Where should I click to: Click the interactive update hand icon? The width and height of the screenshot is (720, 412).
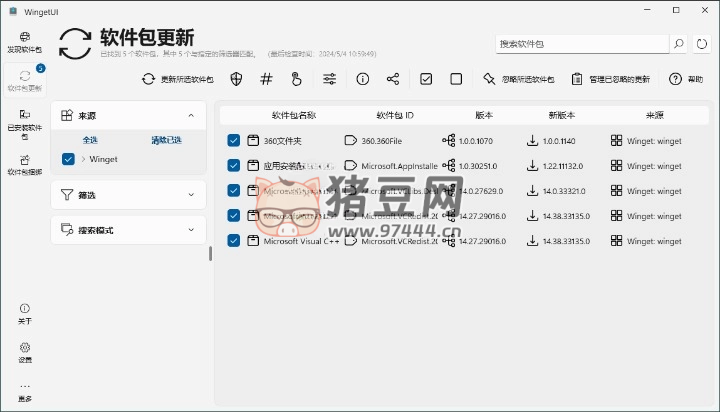(x=295, y=79)
